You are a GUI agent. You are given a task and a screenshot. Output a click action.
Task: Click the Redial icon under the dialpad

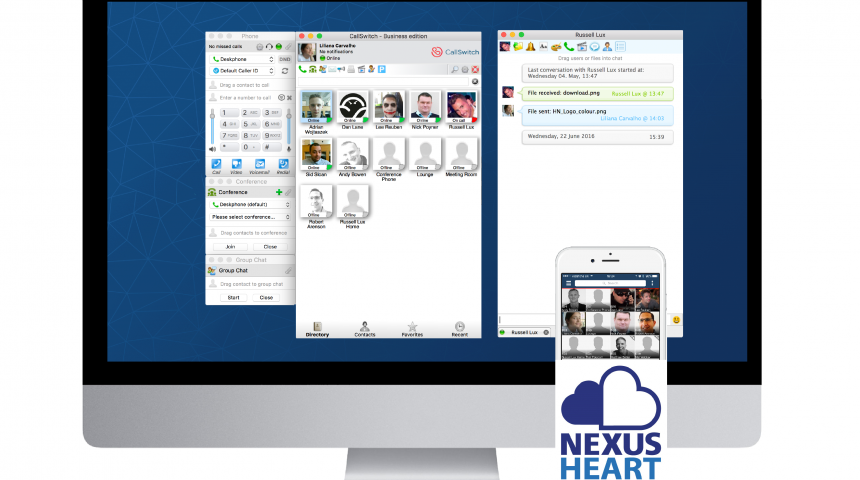284,164
